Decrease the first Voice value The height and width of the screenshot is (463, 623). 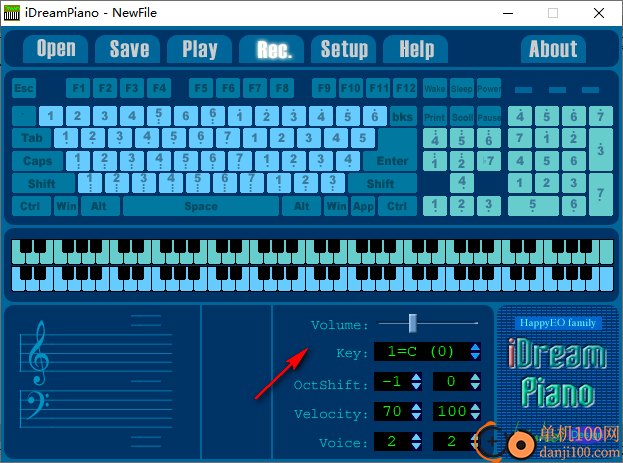(416, 445)
